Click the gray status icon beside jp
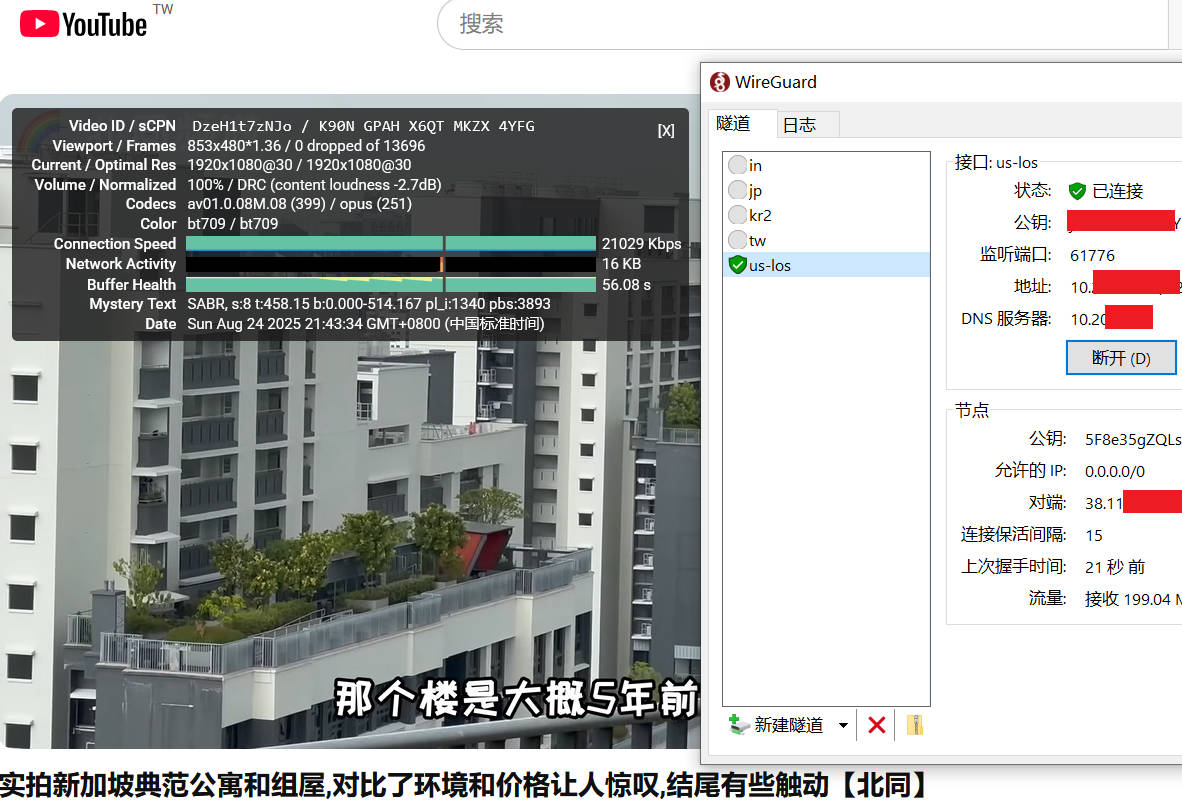This screenshot has width=1182, height=806. point(738,190)
